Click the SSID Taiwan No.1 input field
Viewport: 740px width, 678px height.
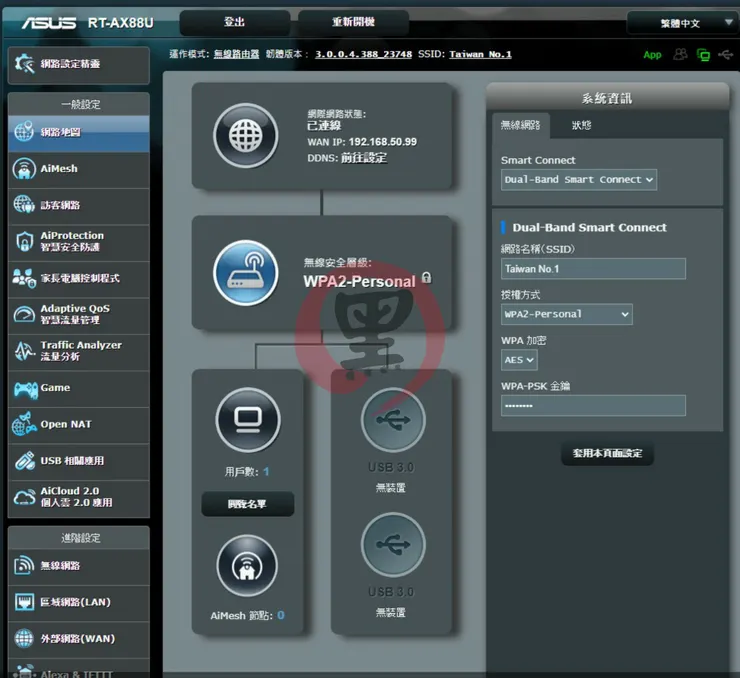click(x=593, y=269)
